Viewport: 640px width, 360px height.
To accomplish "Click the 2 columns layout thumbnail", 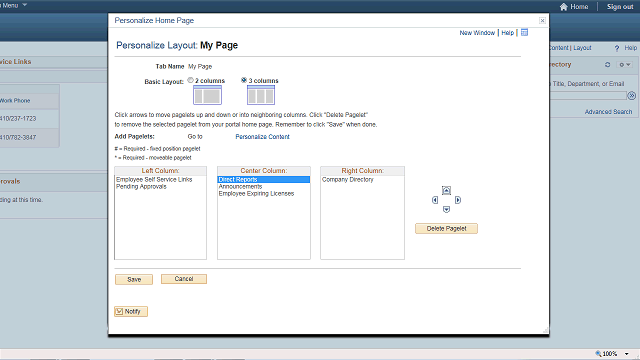I will 207,95.
